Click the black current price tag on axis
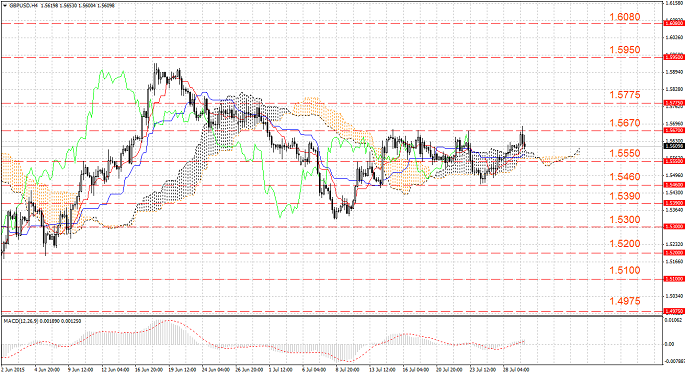685x374 pixels. tap(674, 146)
